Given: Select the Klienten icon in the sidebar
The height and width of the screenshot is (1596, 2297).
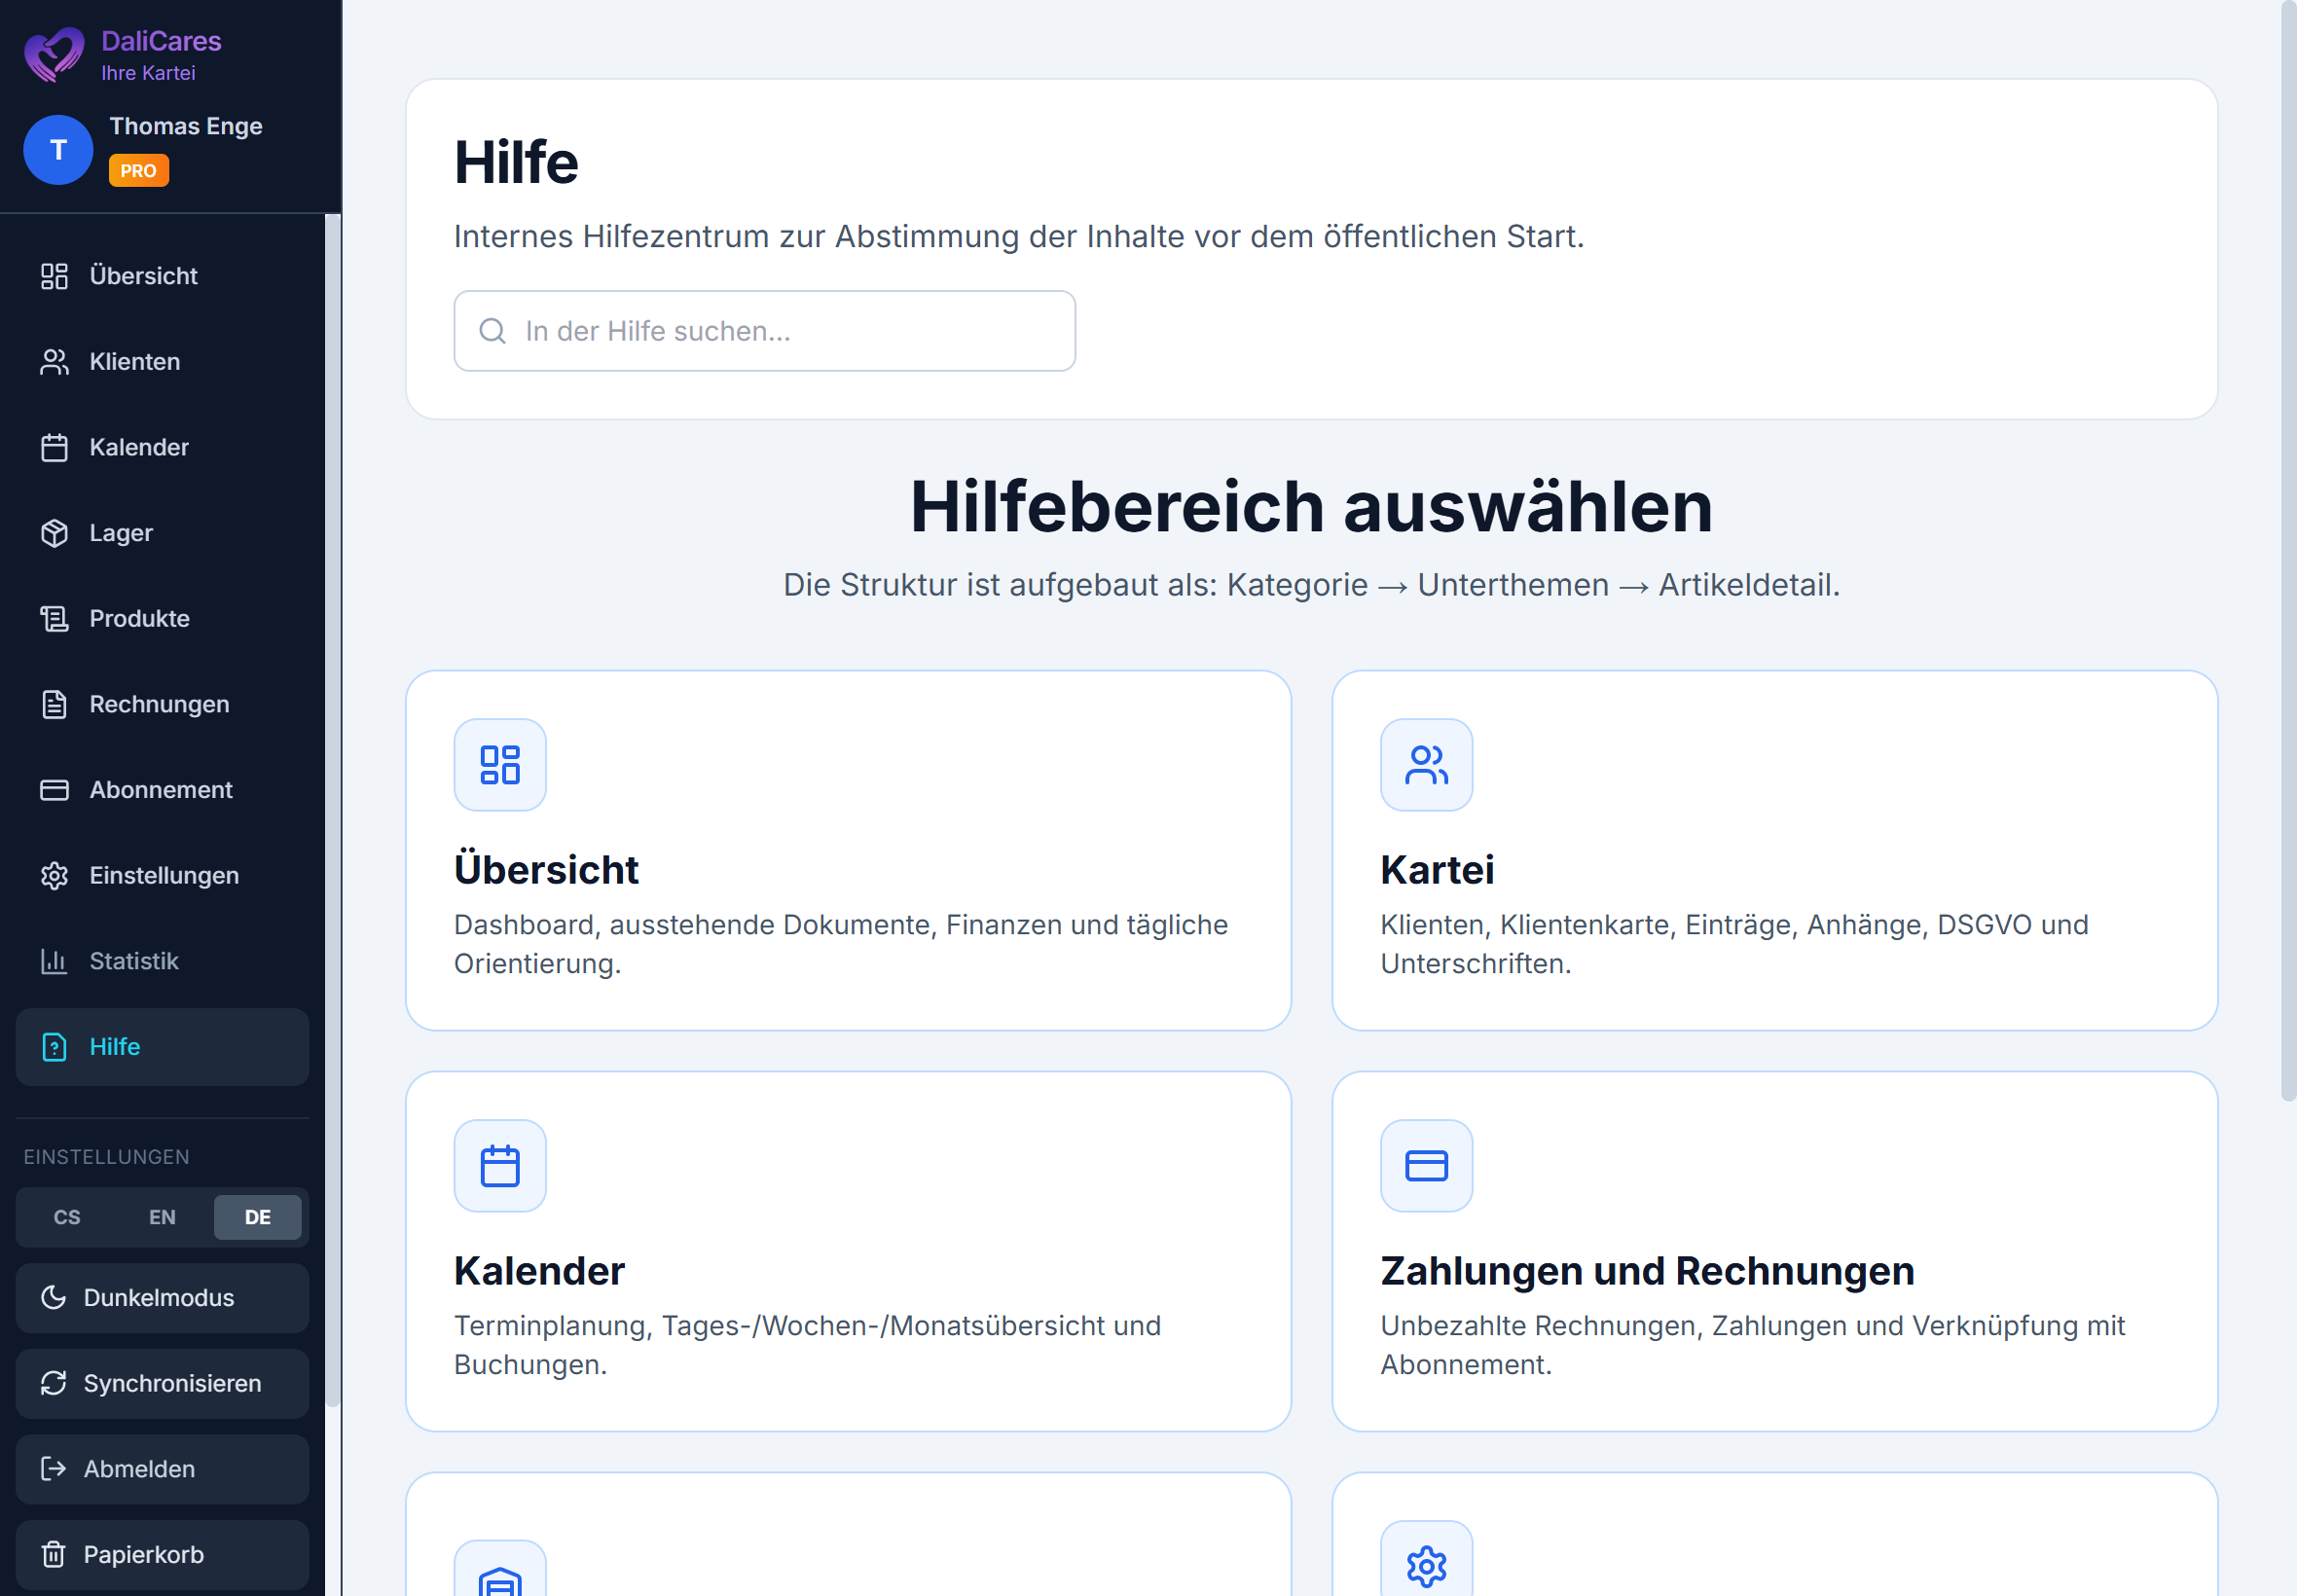Looking at the screenshot, I should pyautogui.click(x=55, y=361).
